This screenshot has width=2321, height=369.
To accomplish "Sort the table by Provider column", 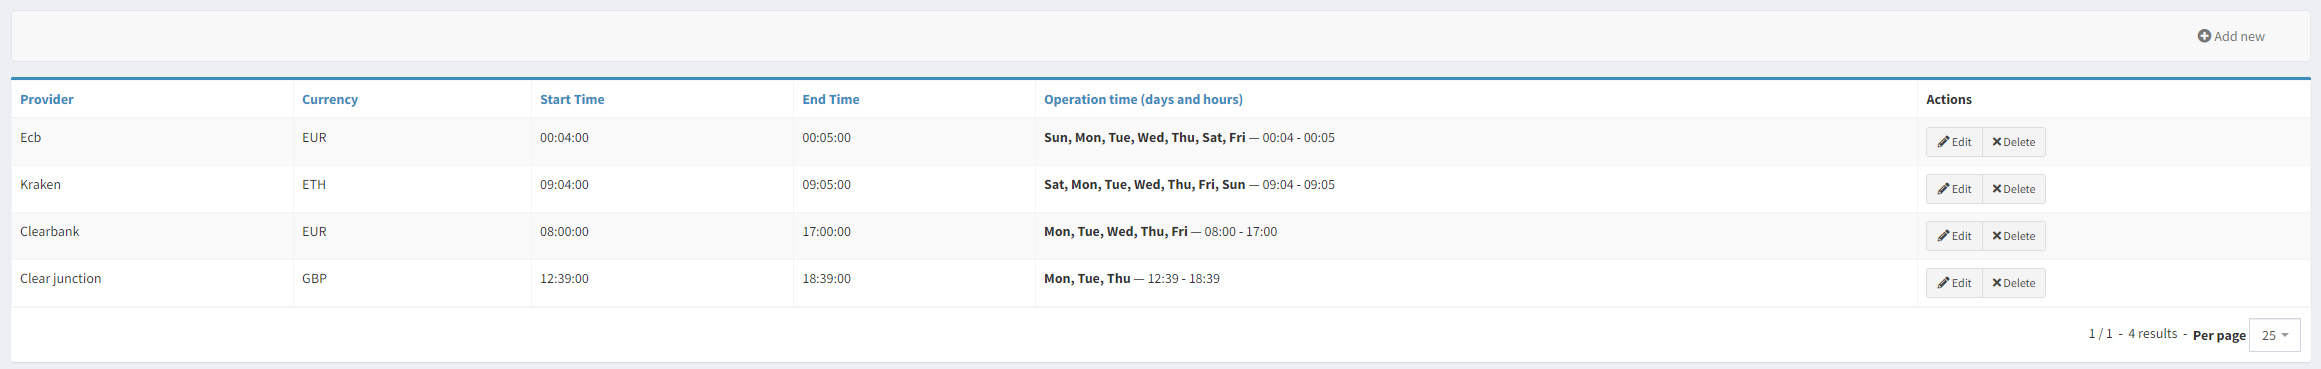I will 47,99.
